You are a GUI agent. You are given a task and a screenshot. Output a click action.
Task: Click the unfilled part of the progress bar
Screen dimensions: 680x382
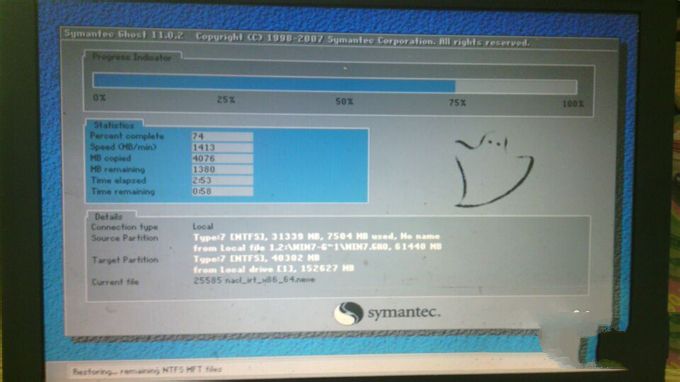[516, 86]
